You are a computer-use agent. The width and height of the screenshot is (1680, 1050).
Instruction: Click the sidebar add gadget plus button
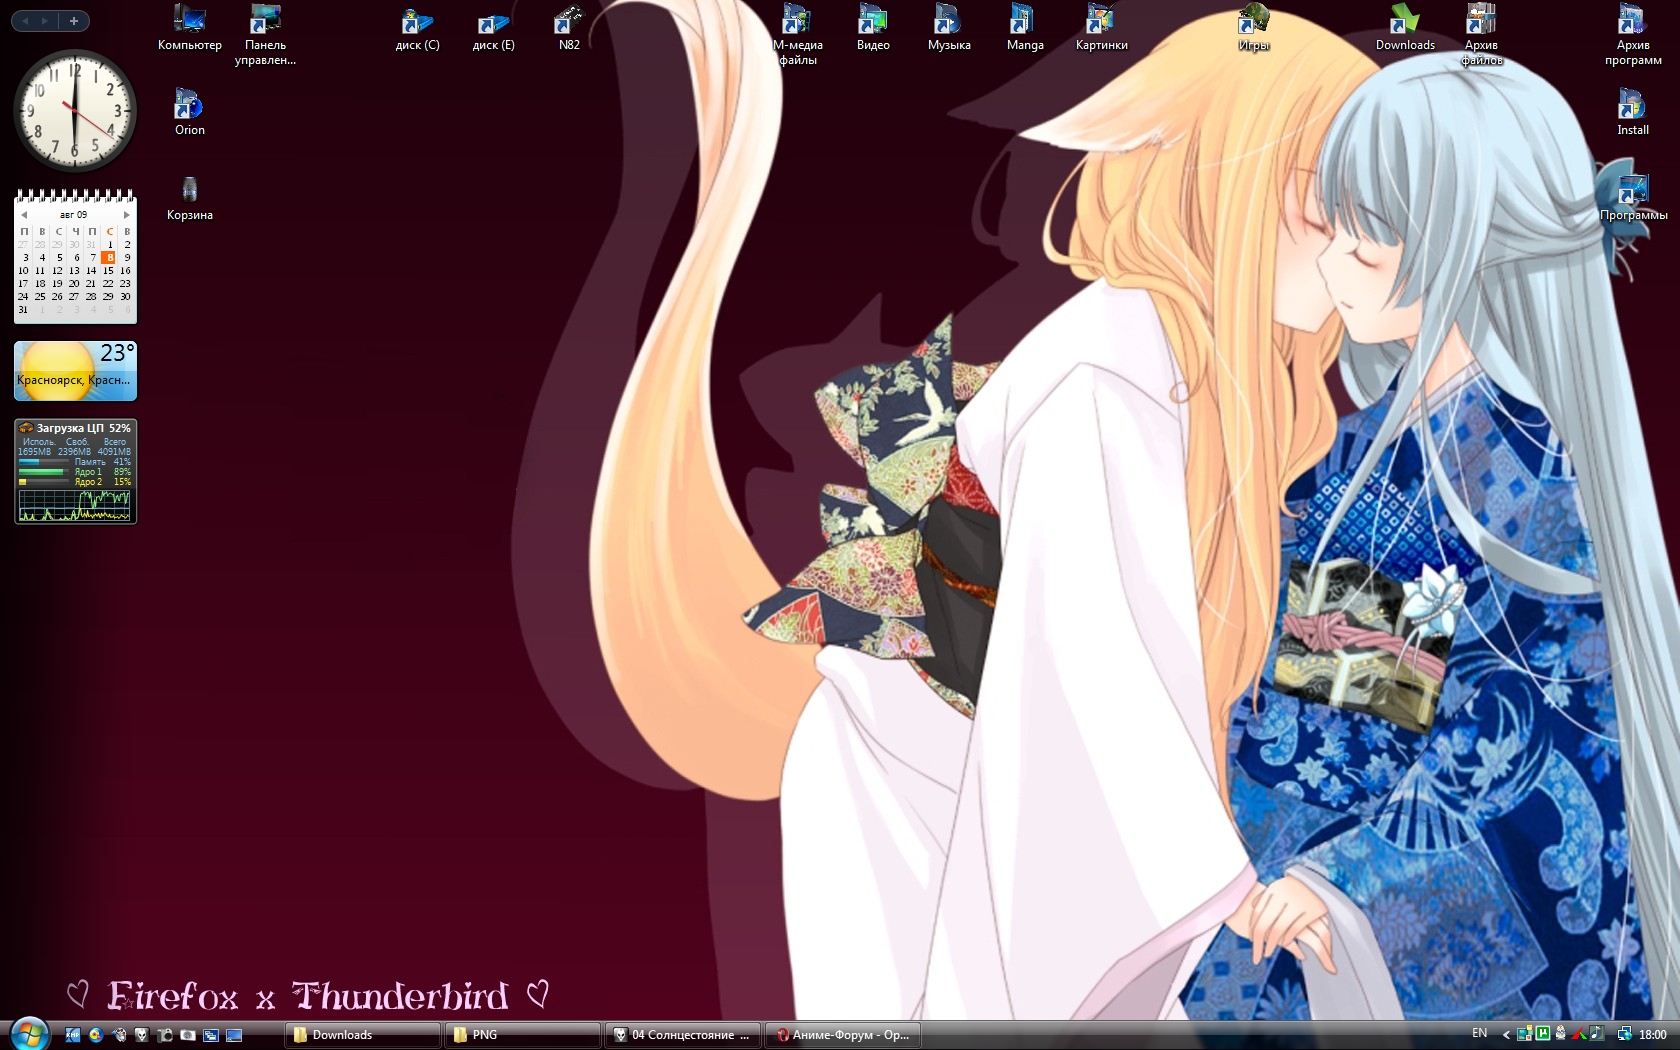tap(73, 21)
